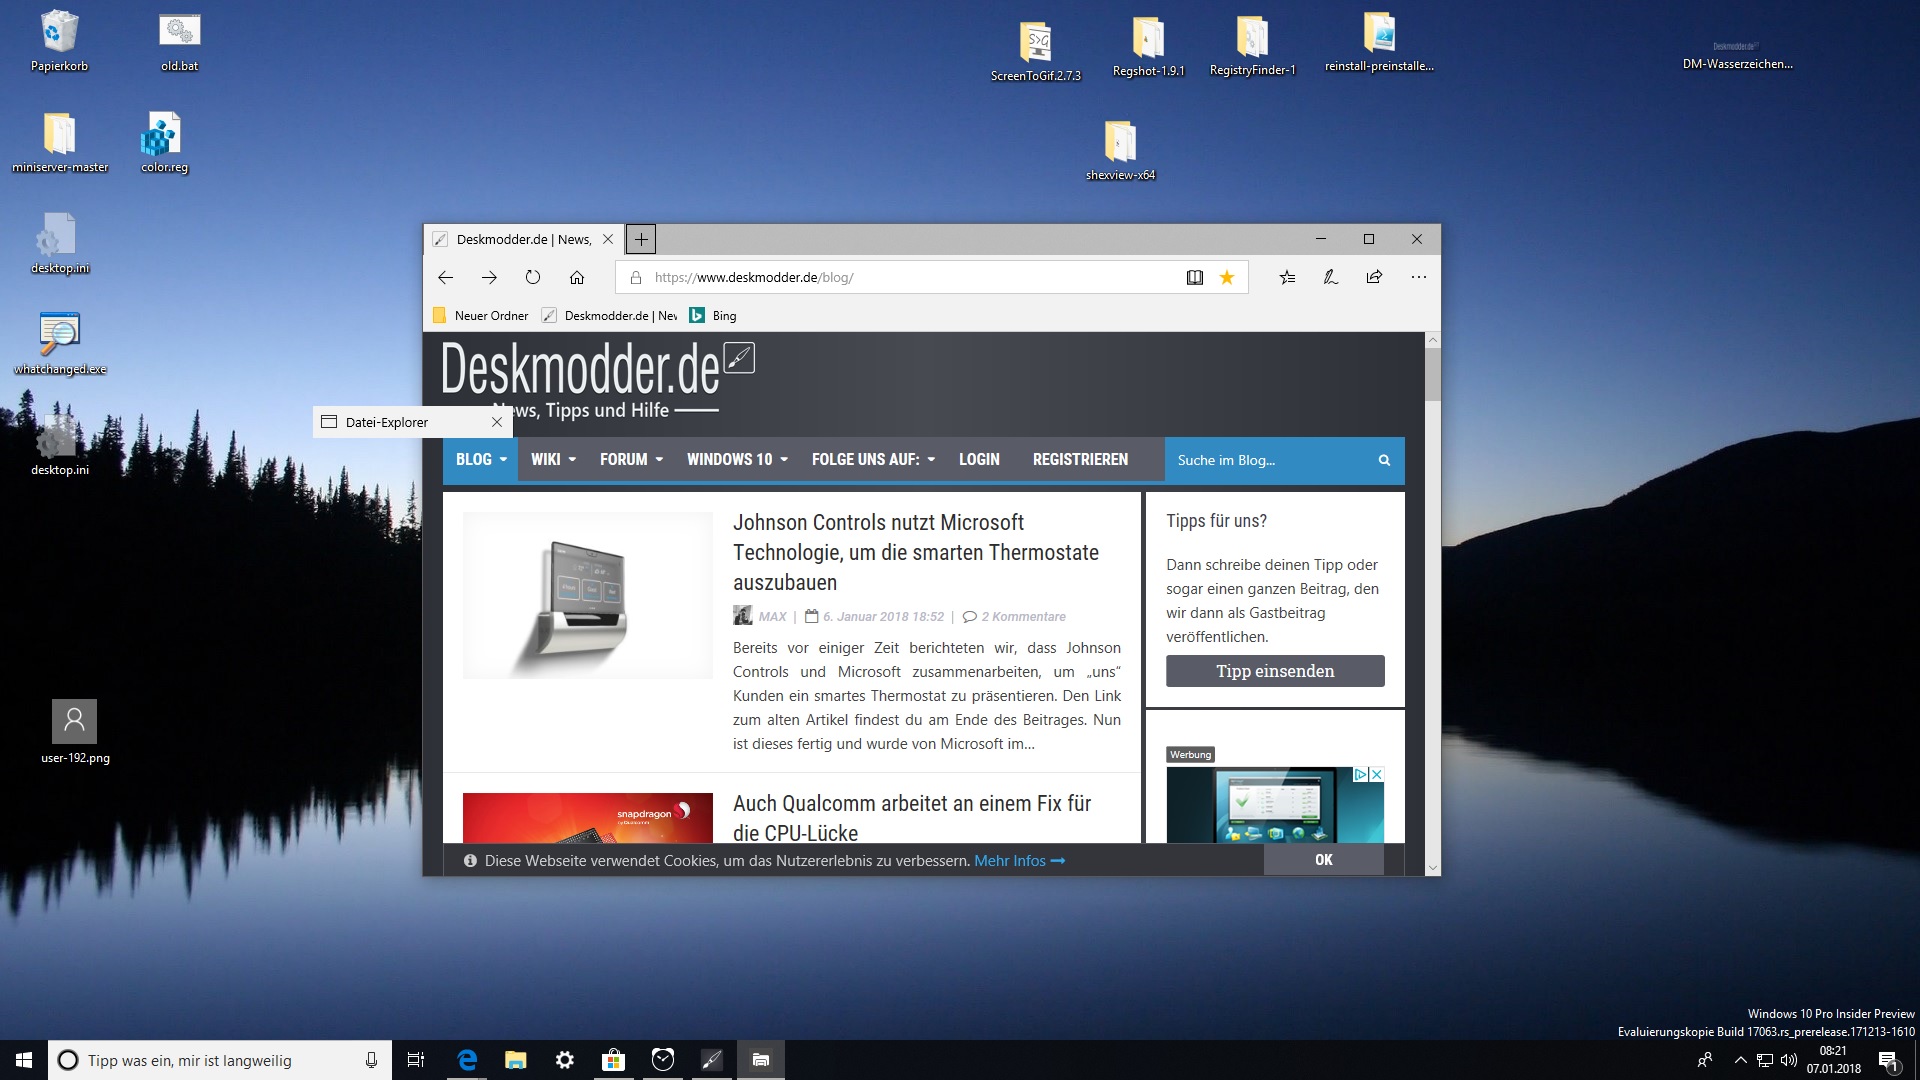
Task: Accept cookies with the OK button
Action: tap(1323, 860)
